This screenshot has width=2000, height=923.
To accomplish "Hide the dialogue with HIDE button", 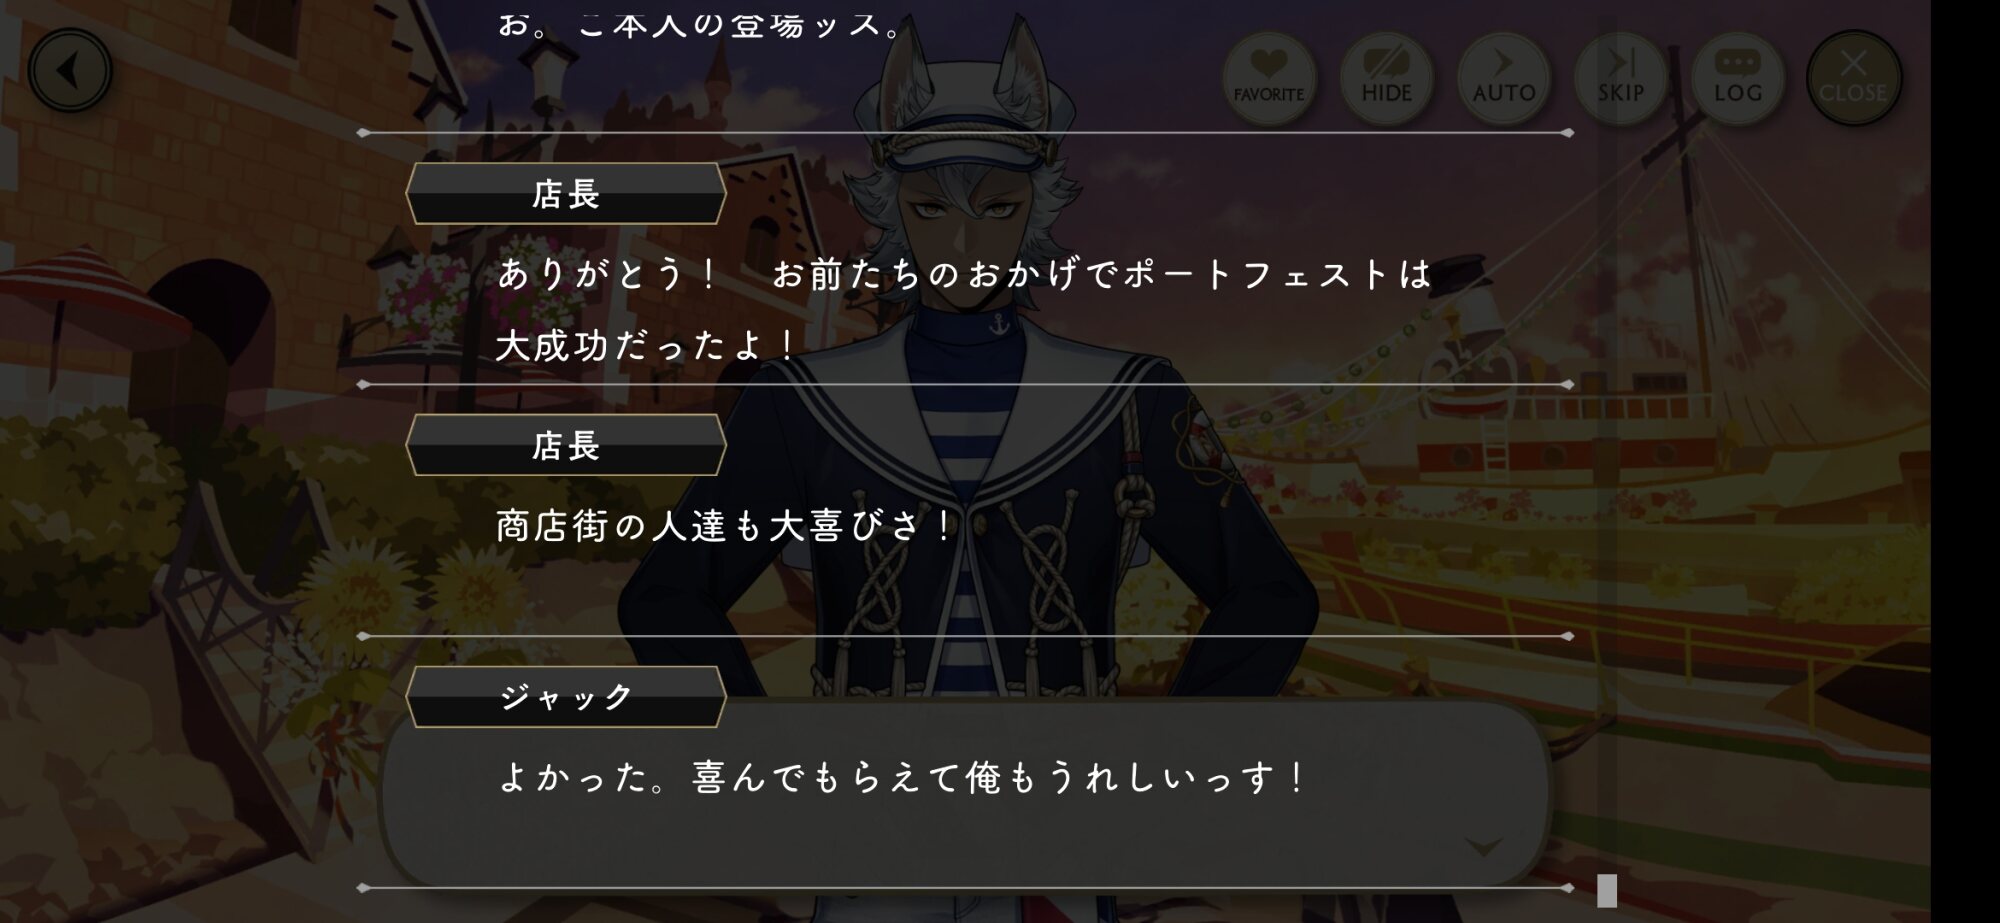I will [x=1386, y=77].
